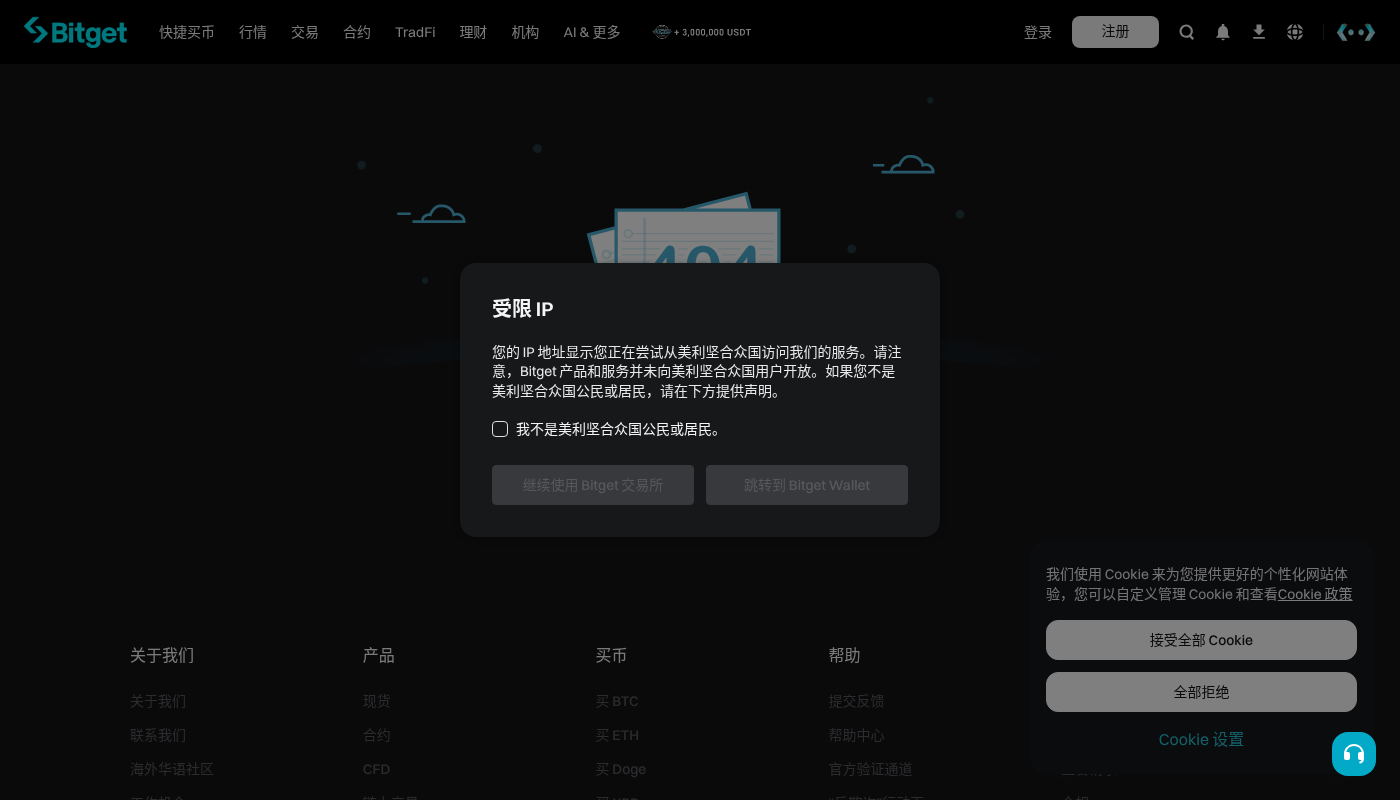The height and width of the screenshot is (800, 1400).
Task: Click the 受限 IP dialog title
Action: tap(522, 308)
